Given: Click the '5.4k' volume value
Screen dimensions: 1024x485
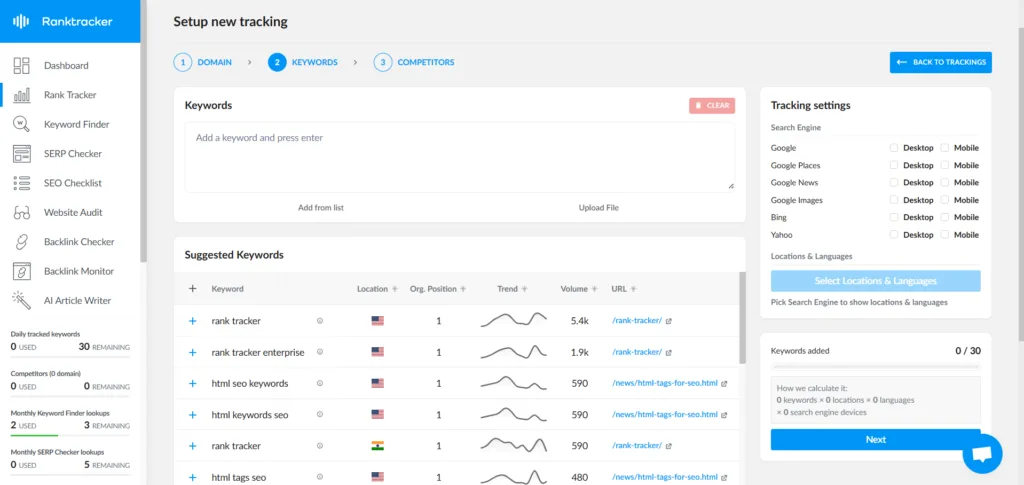Looking at the screenshot, I should (x=580, y=321).
